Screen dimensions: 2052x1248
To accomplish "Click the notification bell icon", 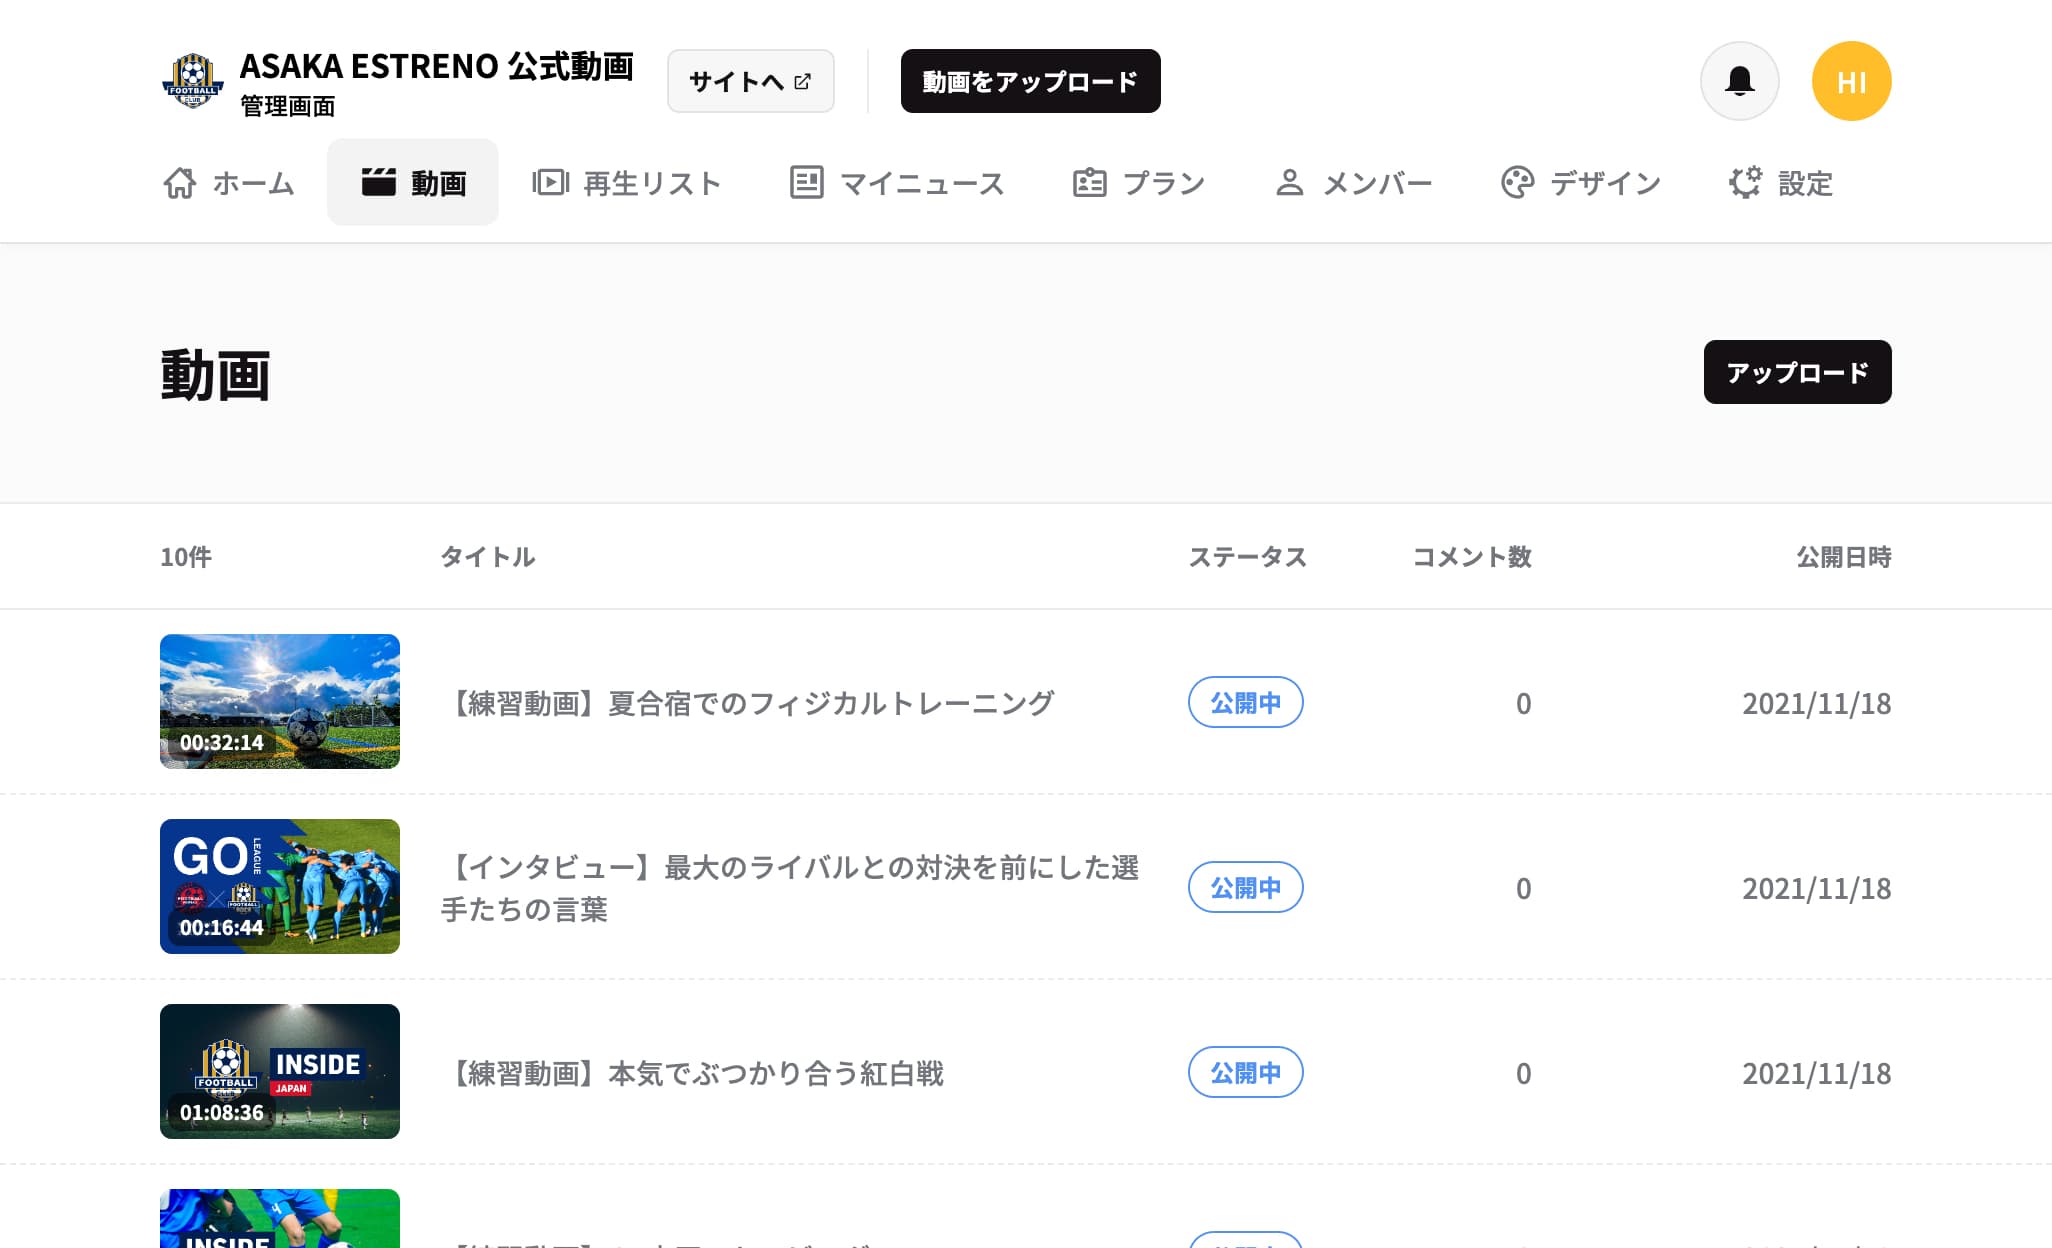I will (x=1739, y=81).
